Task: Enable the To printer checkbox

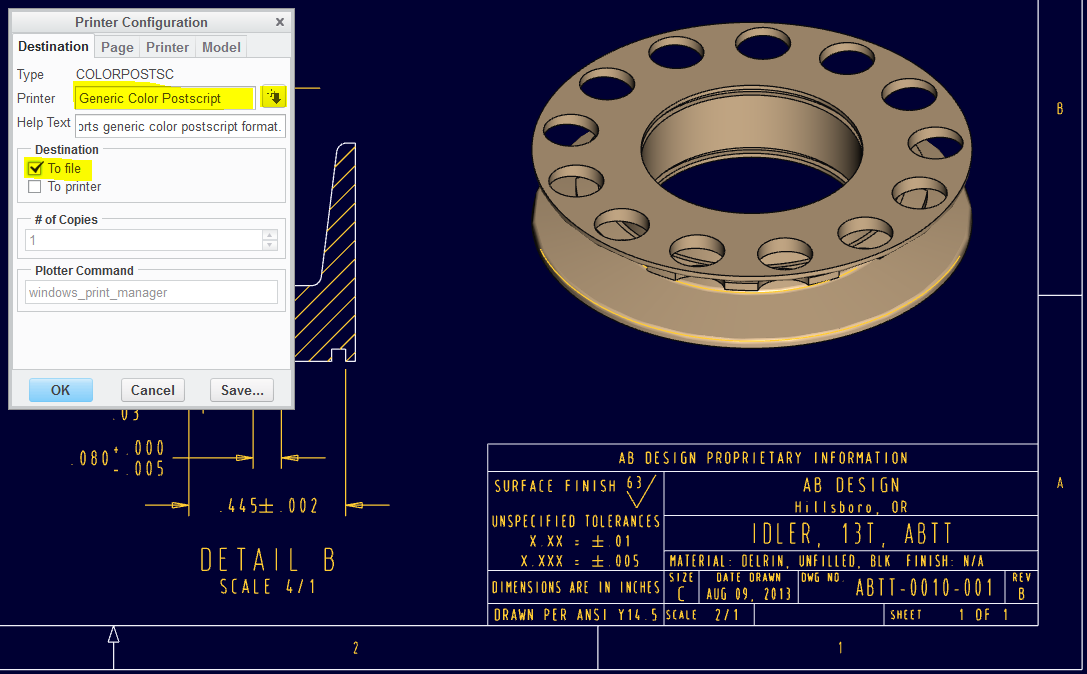Action: coord(35,187)
